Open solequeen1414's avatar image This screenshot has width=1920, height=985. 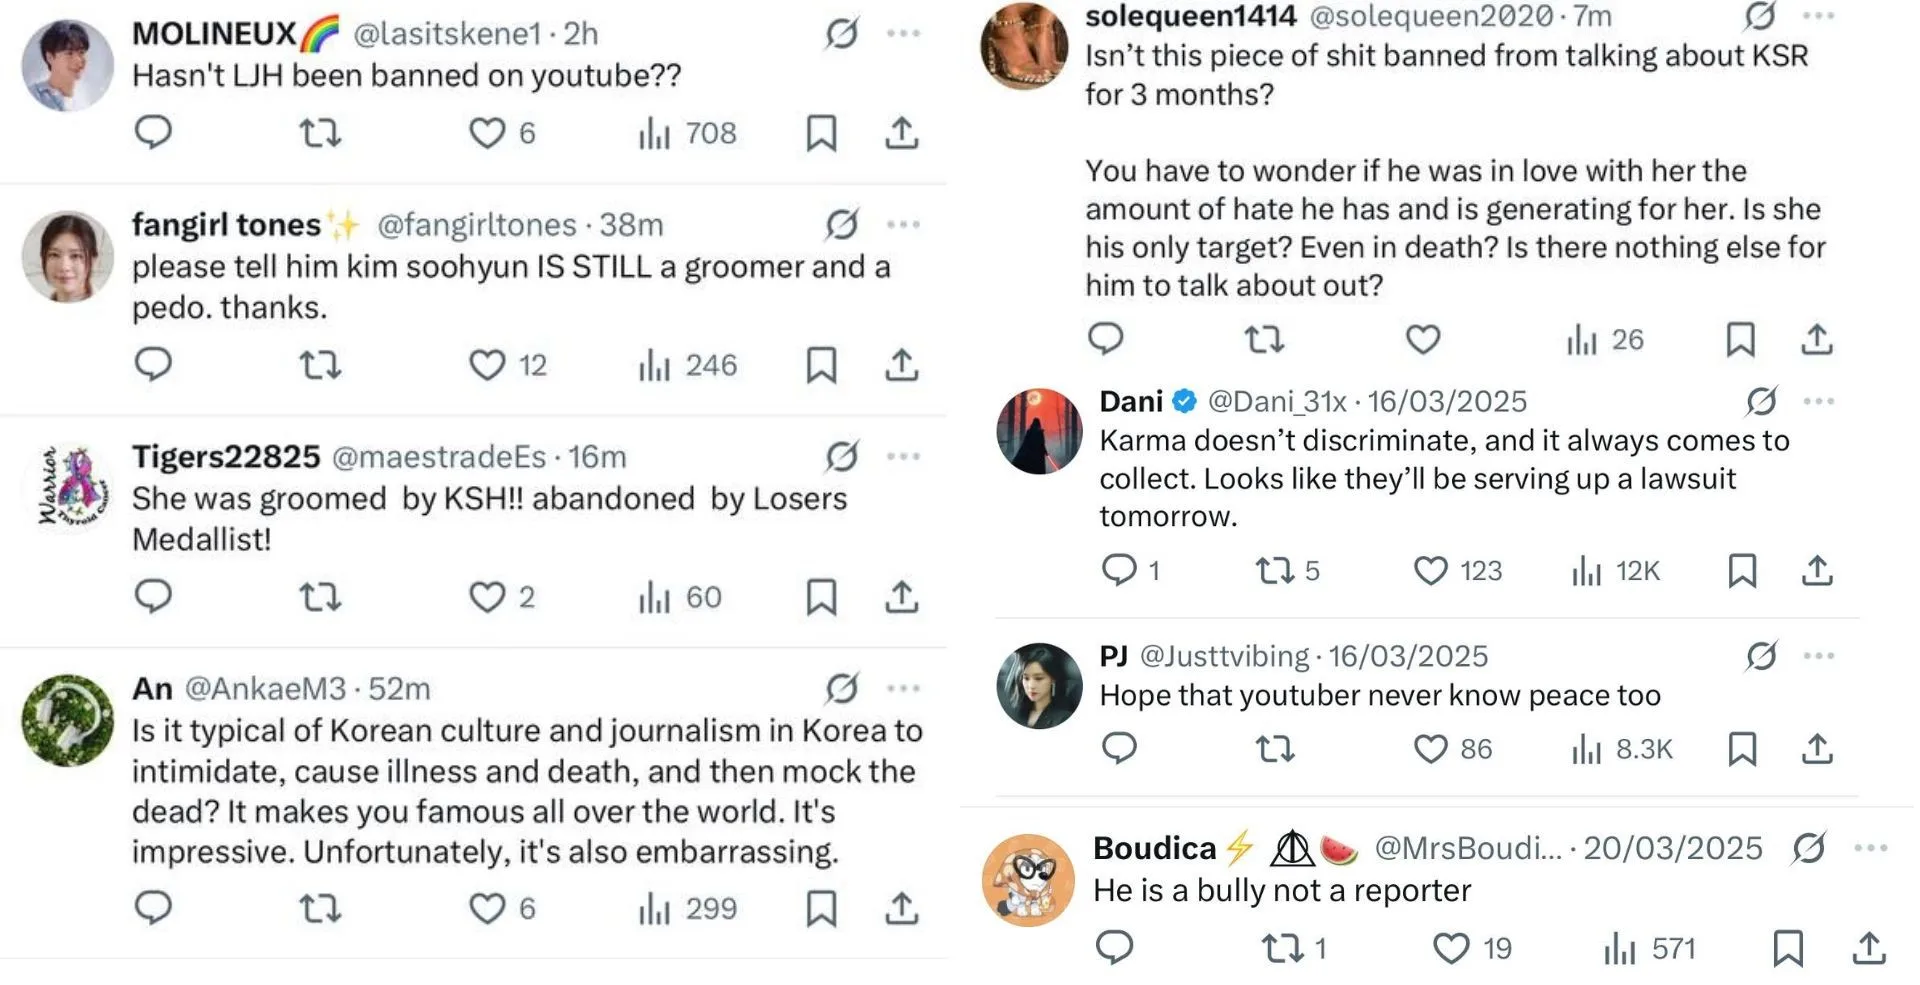pyautogui.click(x=1024, y=47)
